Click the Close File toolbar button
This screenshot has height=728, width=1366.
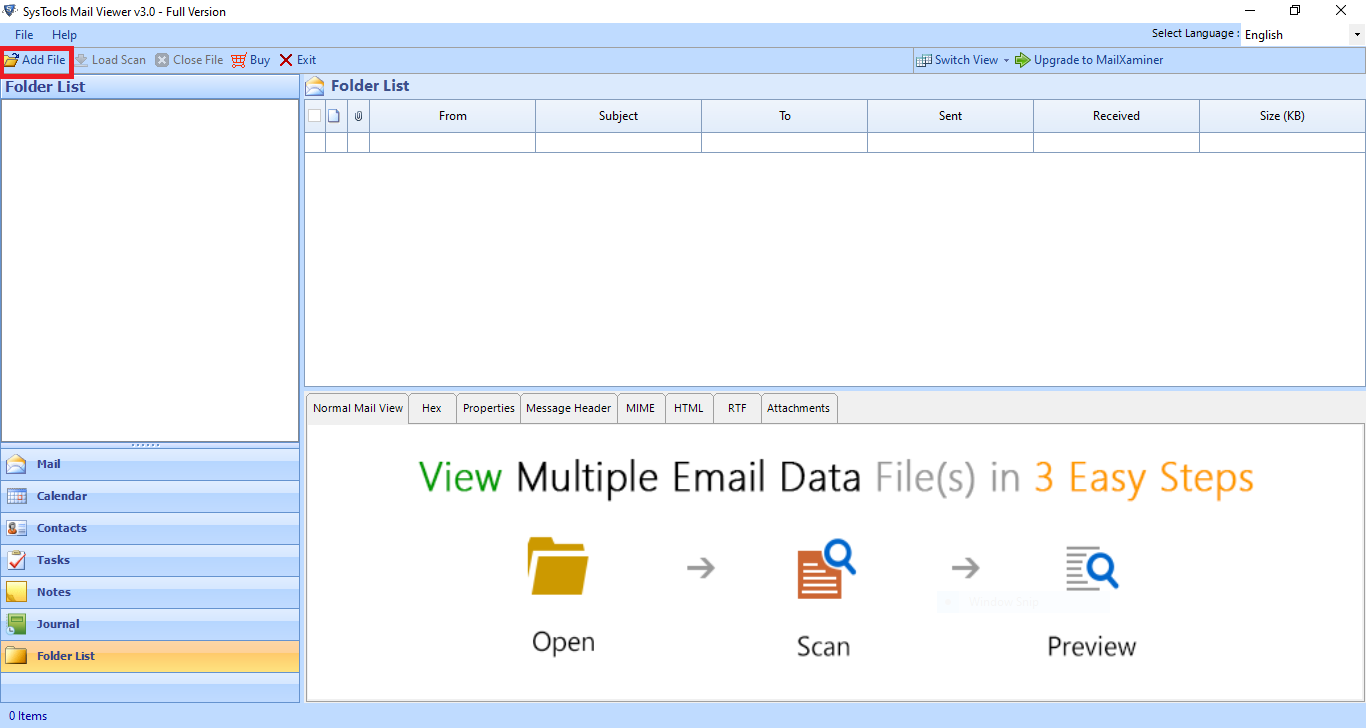(189, 60)
